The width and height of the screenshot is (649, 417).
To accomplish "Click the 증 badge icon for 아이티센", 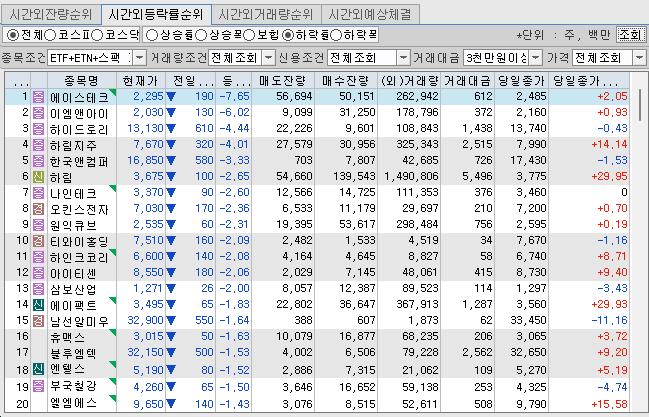I will pyautogui.click(x=38, y=273).
